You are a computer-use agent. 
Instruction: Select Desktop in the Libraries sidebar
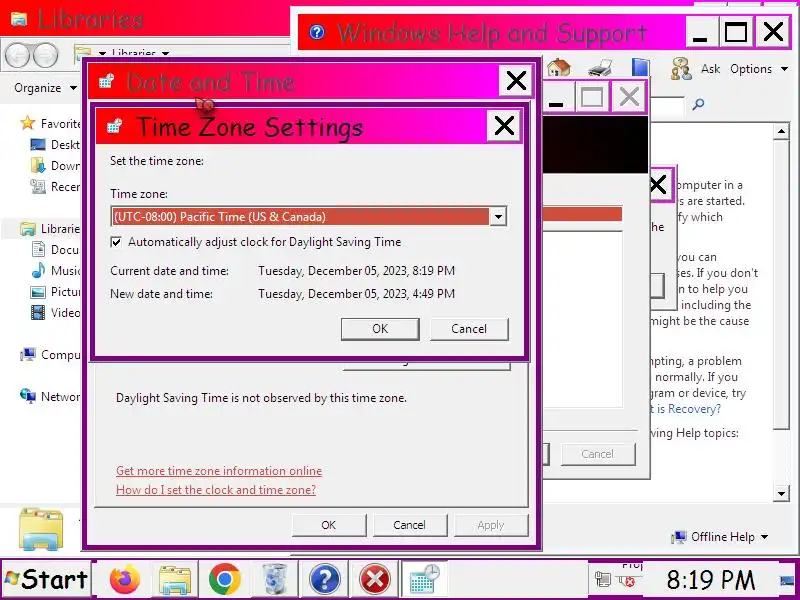pos(55,145)
